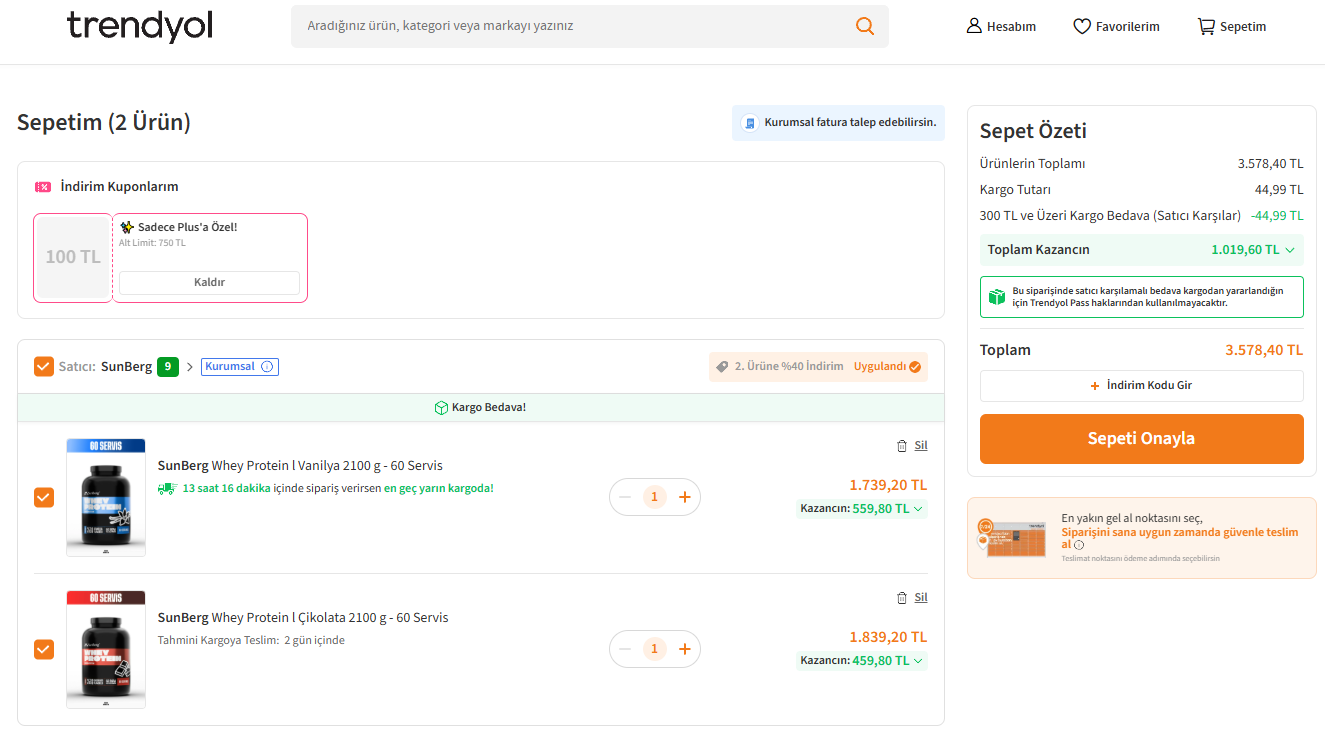Decrease Çikolata Whey Protein quantity with minus
1325x734 pixels.
click(625, 649)
